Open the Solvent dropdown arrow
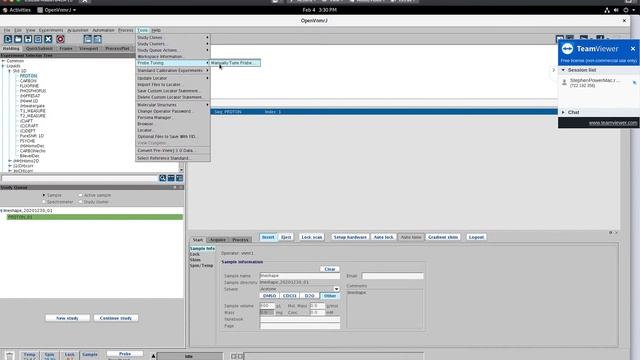Image resolution: width=640 pixels, height=360 pixels. coord(336,289)
